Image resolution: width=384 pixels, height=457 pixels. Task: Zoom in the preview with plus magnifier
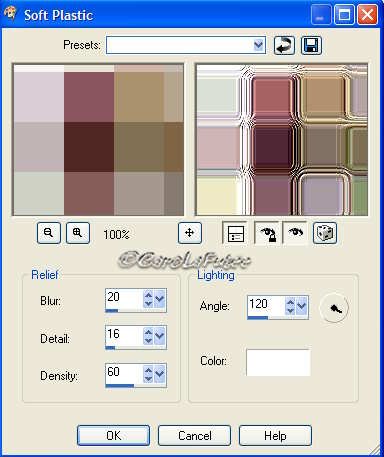[x=78, y=233]
